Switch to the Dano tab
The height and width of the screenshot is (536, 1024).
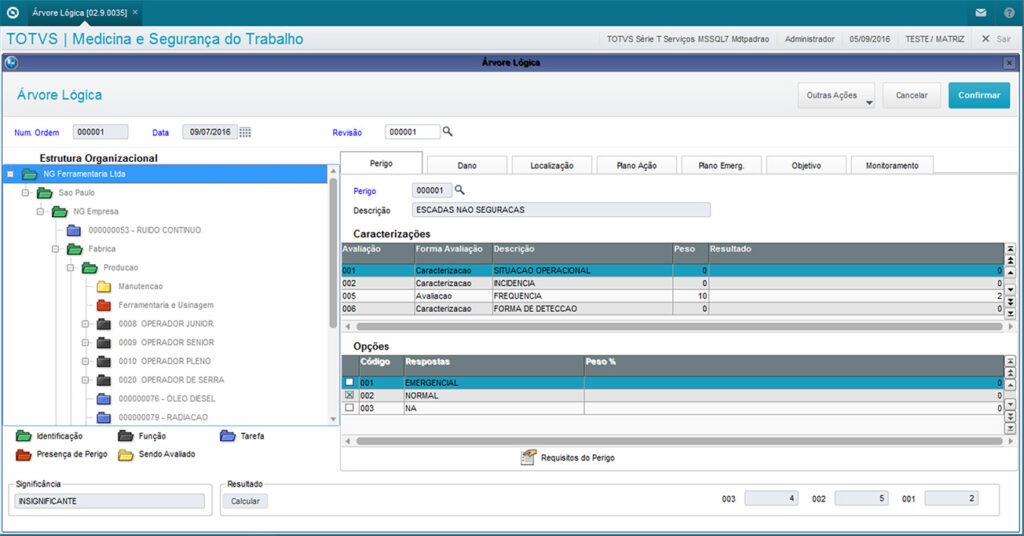click(466, 166)
